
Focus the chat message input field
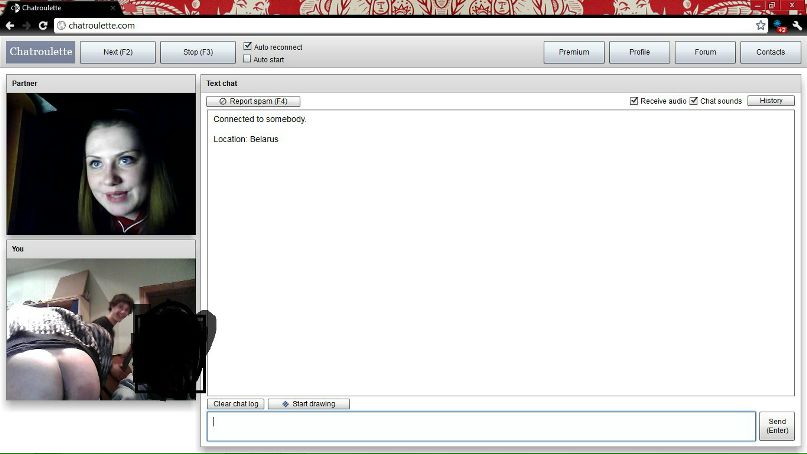tap(481, 426)
